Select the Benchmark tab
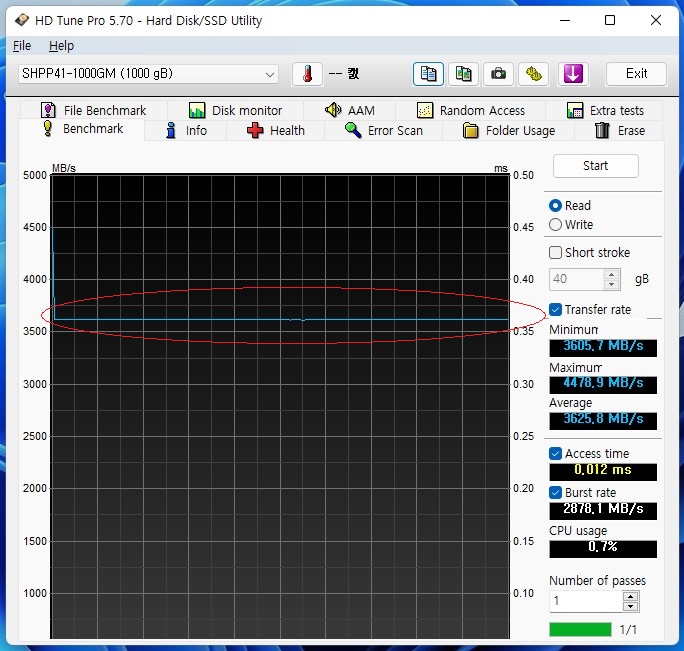Viewport: 684px width, 651px height. click(x=82, y=129)
